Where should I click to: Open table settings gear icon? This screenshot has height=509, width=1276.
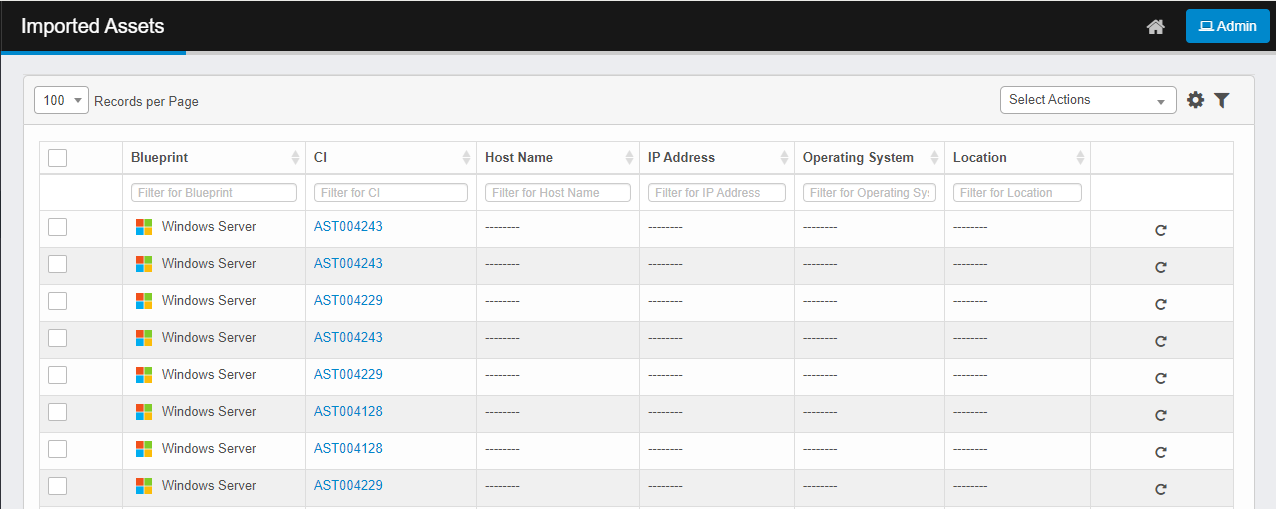click(x=1195, y=100)
